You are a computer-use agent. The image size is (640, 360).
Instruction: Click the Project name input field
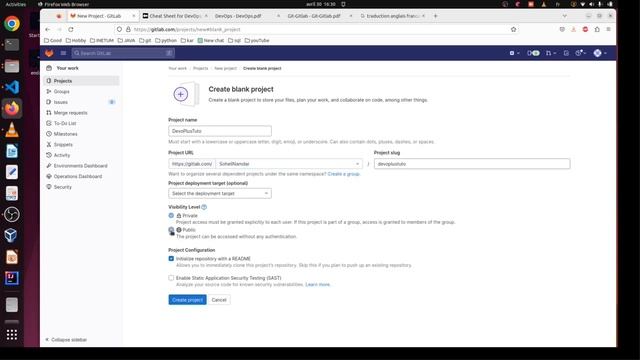[x=220, y=131]
